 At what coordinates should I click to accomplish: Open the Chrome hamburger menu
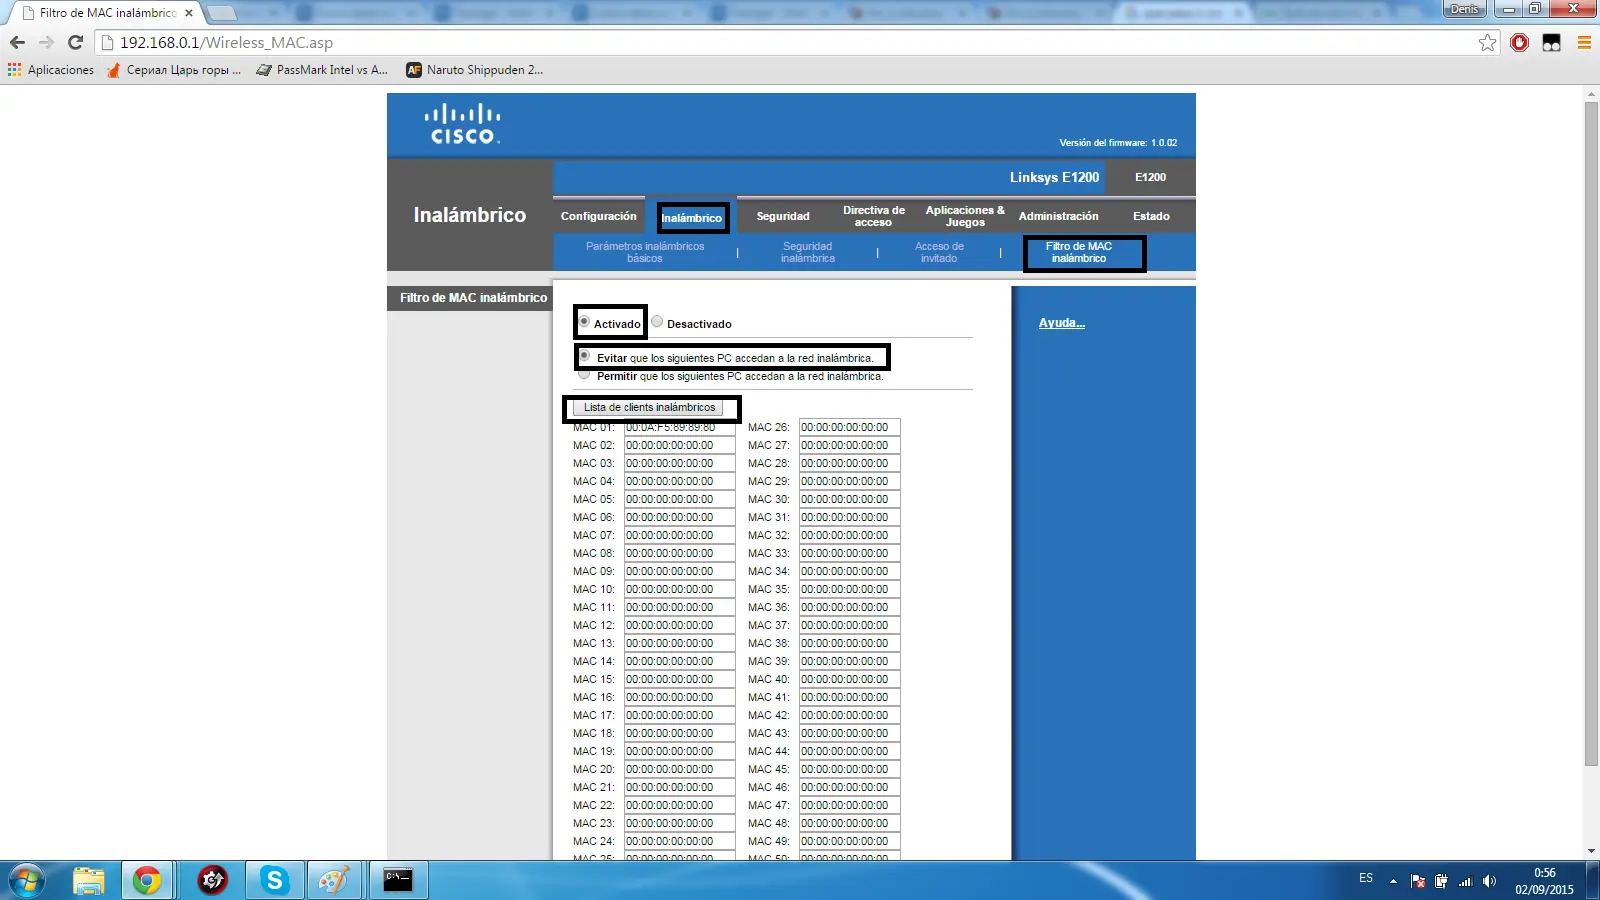click(1584, 43)
